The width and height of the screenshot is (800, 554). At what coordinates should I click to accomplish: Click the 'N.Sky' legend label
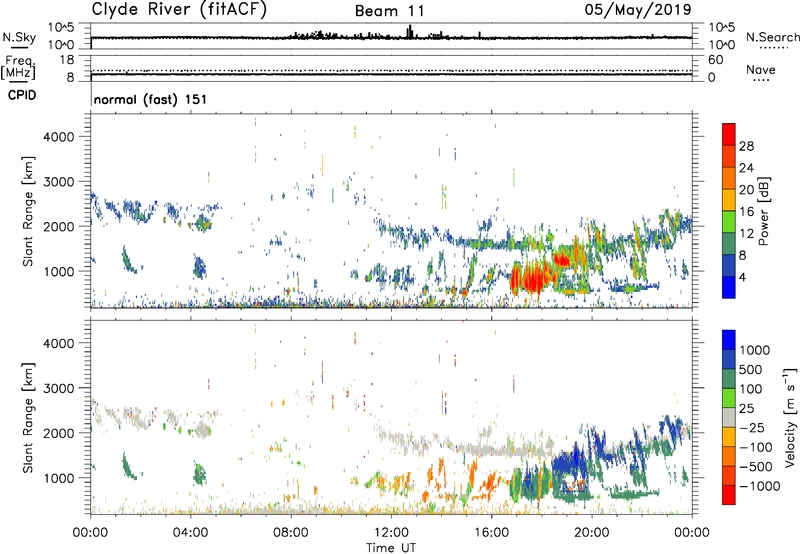click(x=19, y=37)
